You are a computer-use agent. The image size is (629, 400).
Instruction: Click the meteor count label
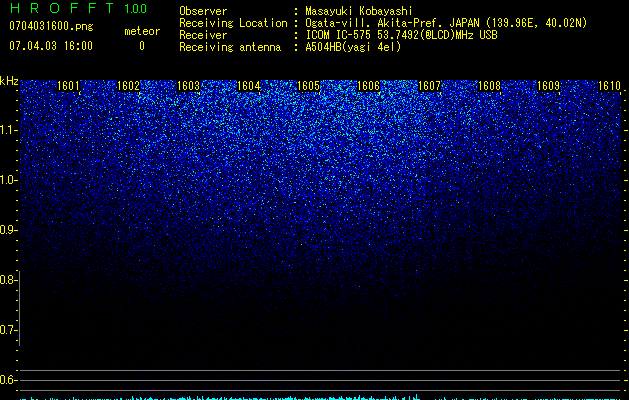(142, 31)
